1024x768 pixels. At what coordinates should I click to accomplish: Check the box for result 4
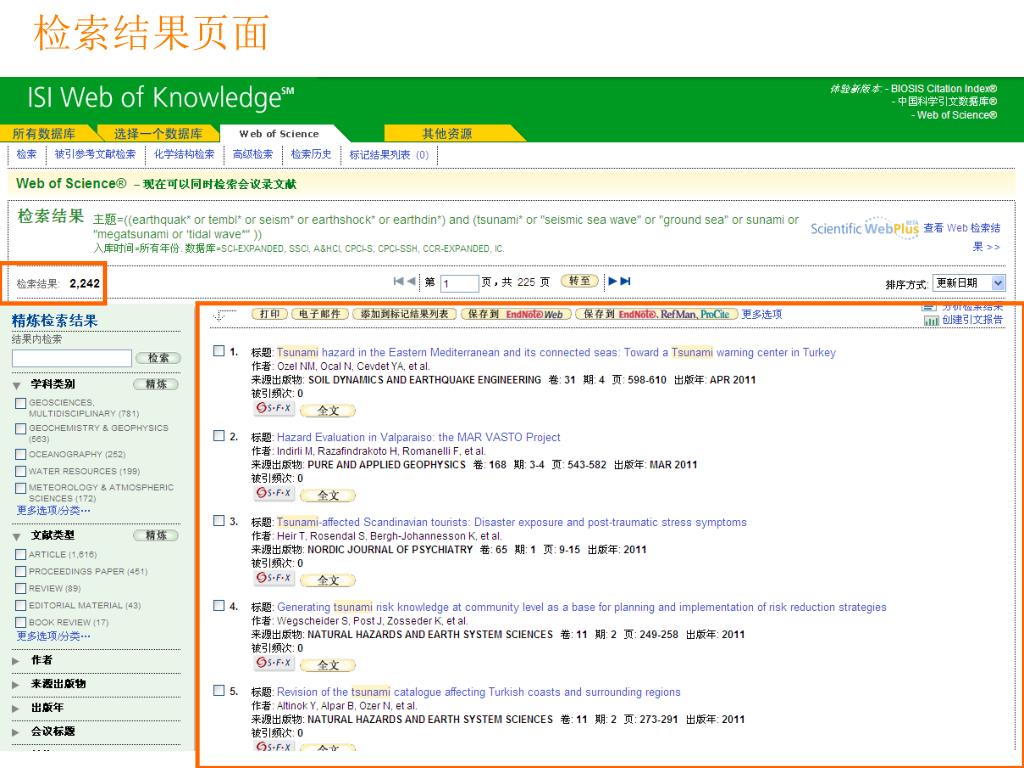coord(219,606)
